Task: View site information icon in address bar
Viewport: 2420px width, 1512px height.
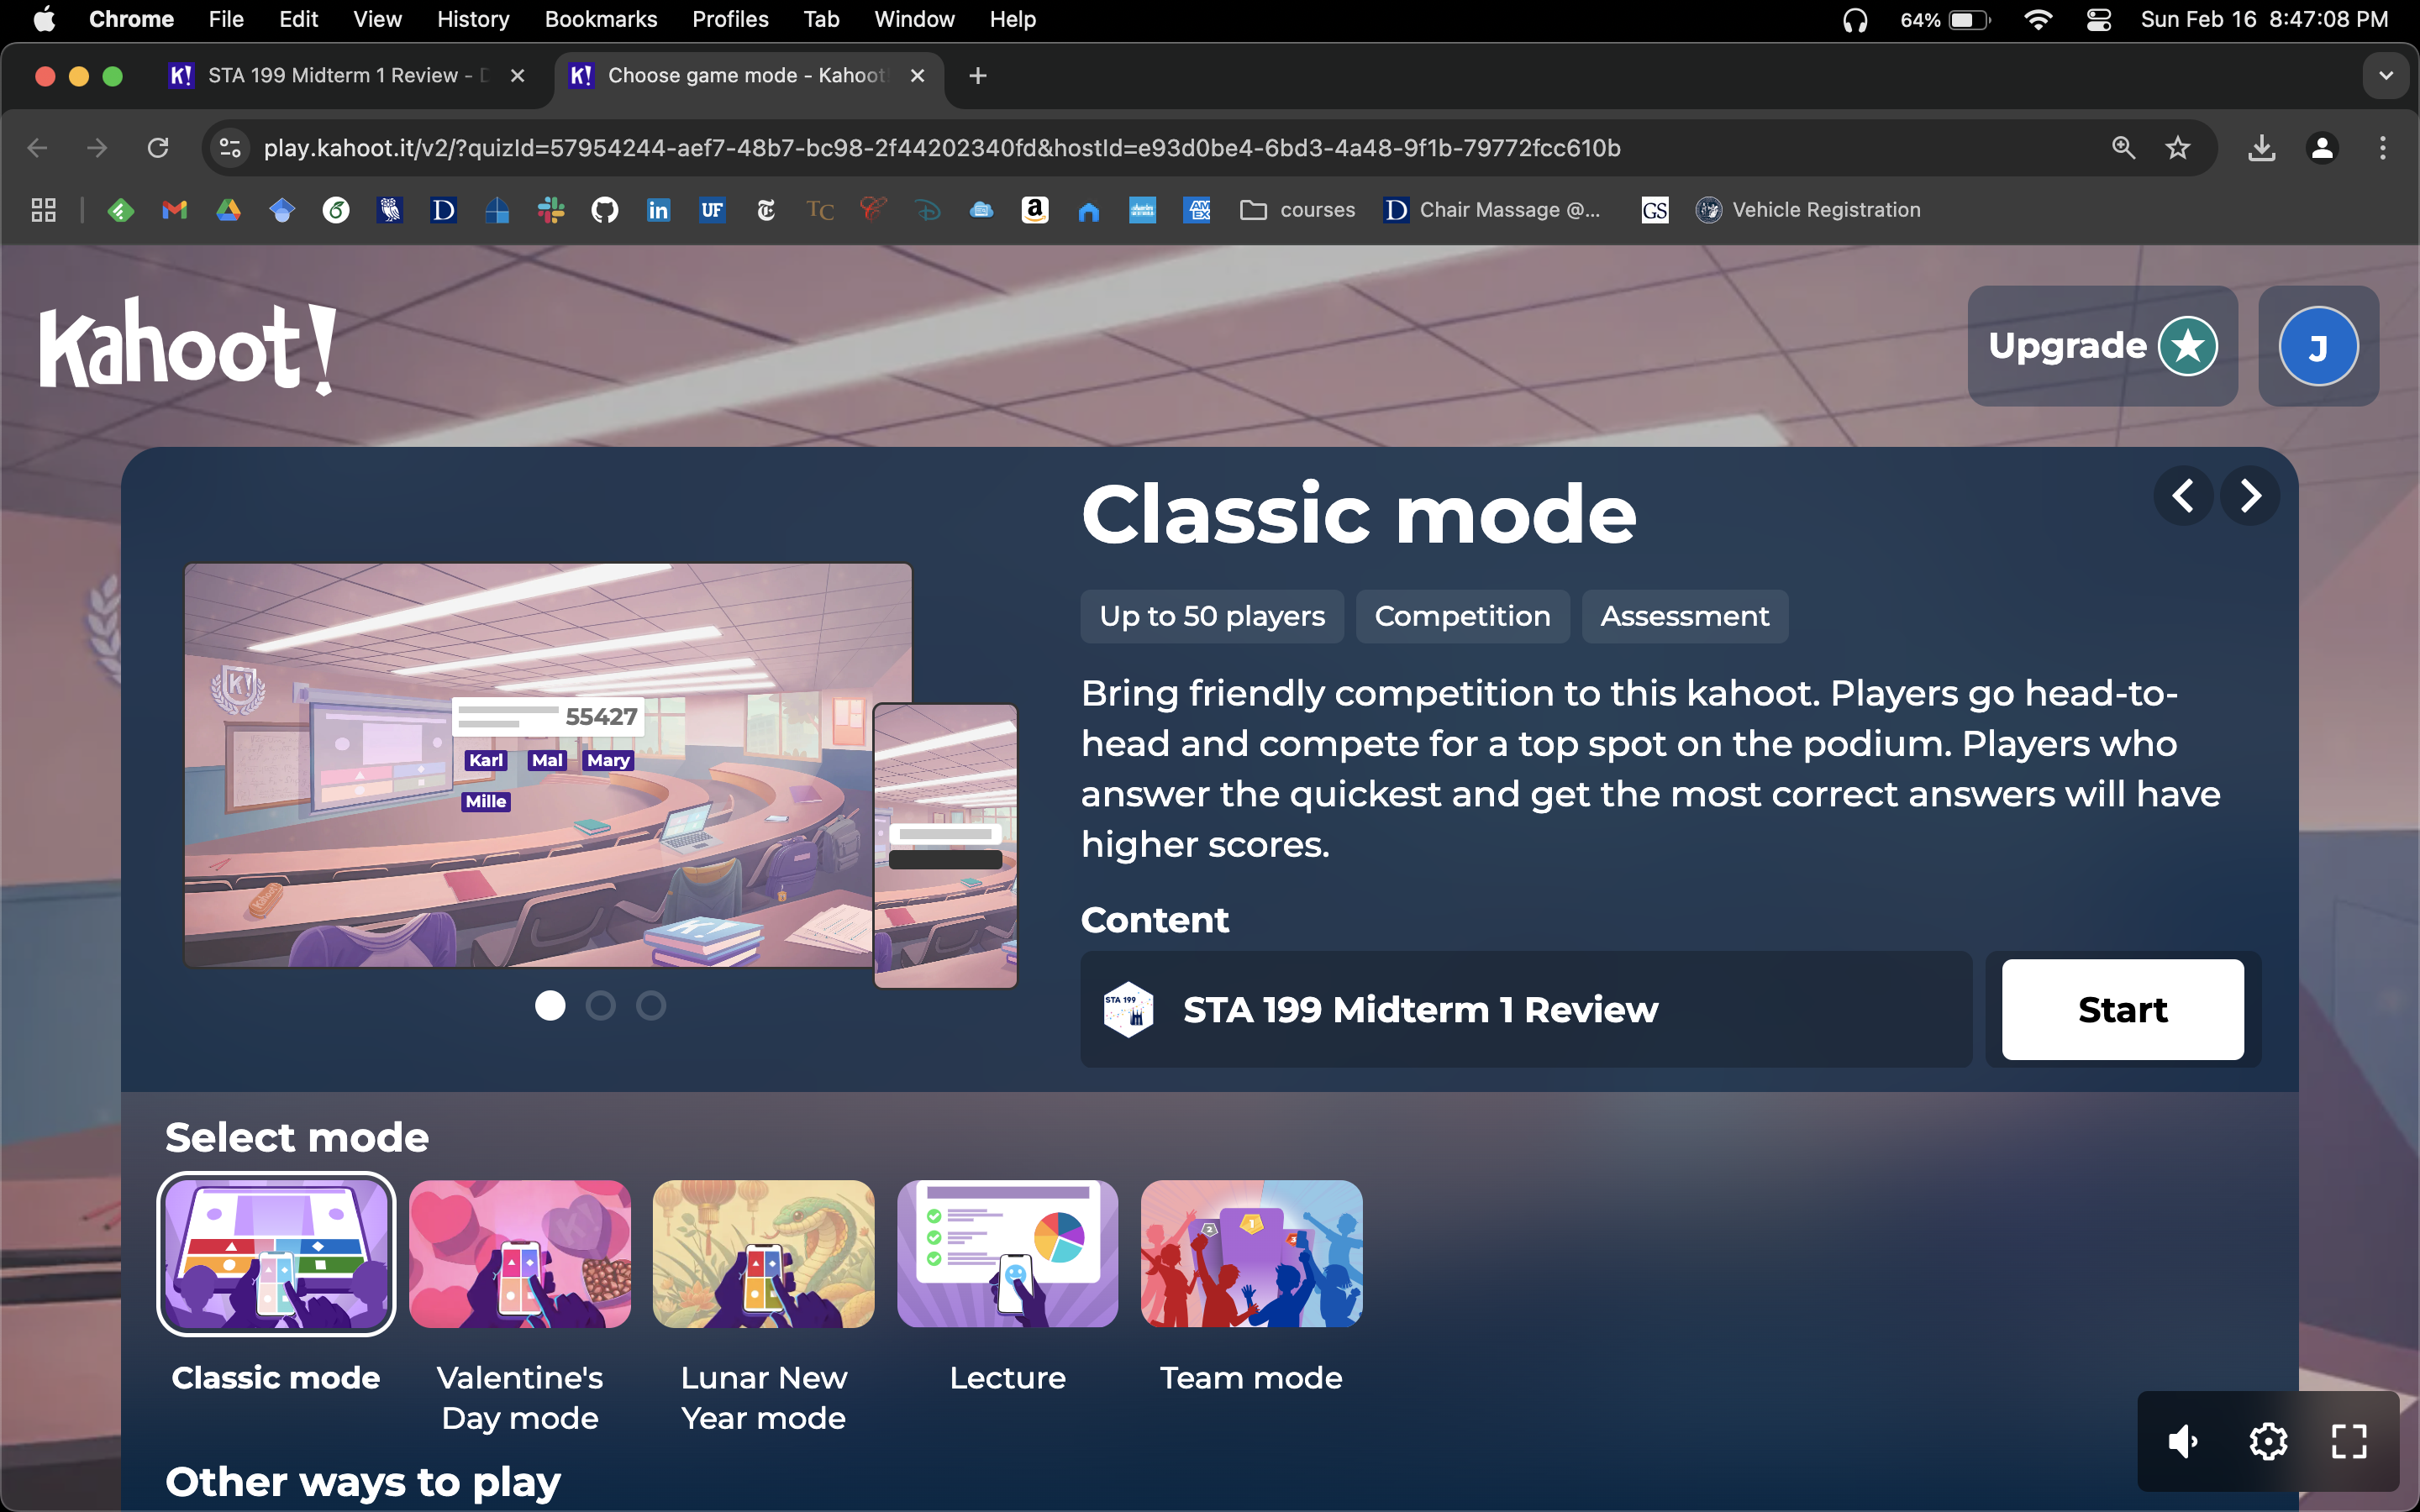Action: [x=230, y=148]
